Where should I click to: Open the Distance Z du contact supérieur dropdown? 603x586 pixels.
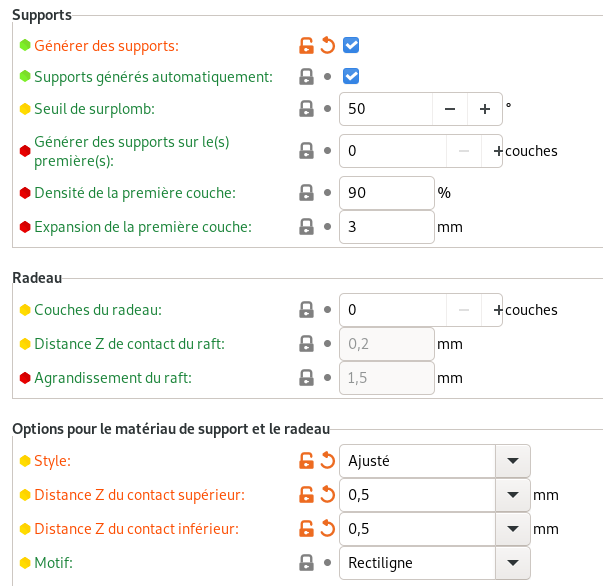(x=513, y=495)
